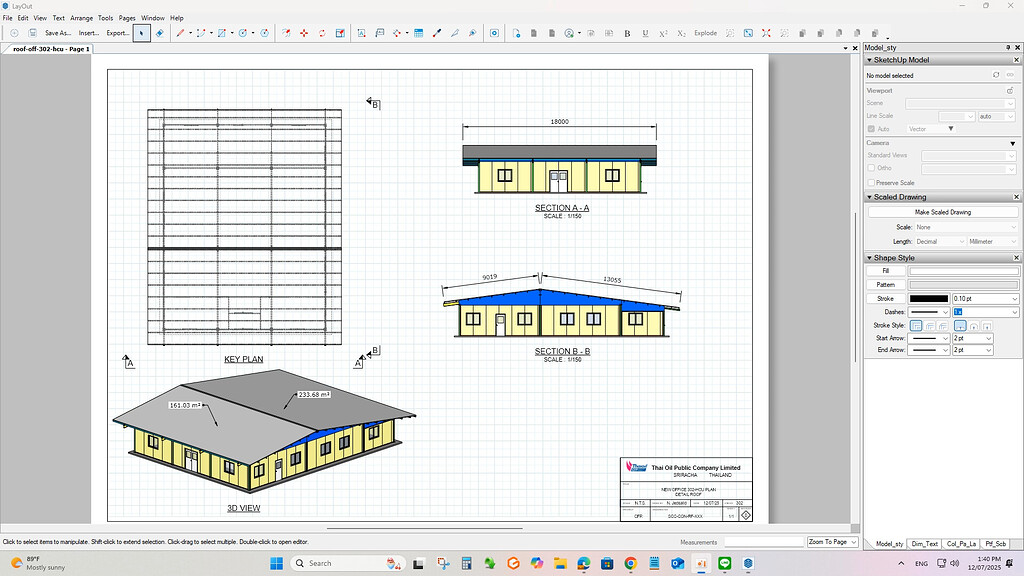Image resolution: width=1024 pixels, height=576 pixels.
Task: Apply Bold formatting from the toolbar
Action: 629,32
